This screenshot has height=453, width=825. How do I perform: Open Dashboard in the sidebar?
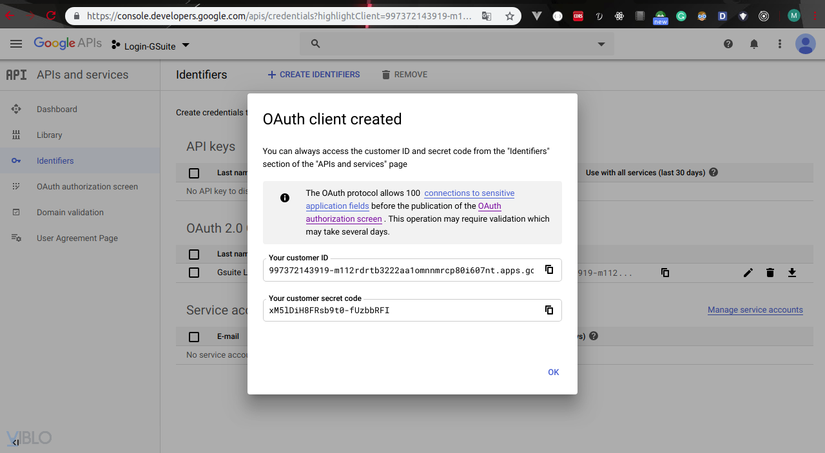57,109
